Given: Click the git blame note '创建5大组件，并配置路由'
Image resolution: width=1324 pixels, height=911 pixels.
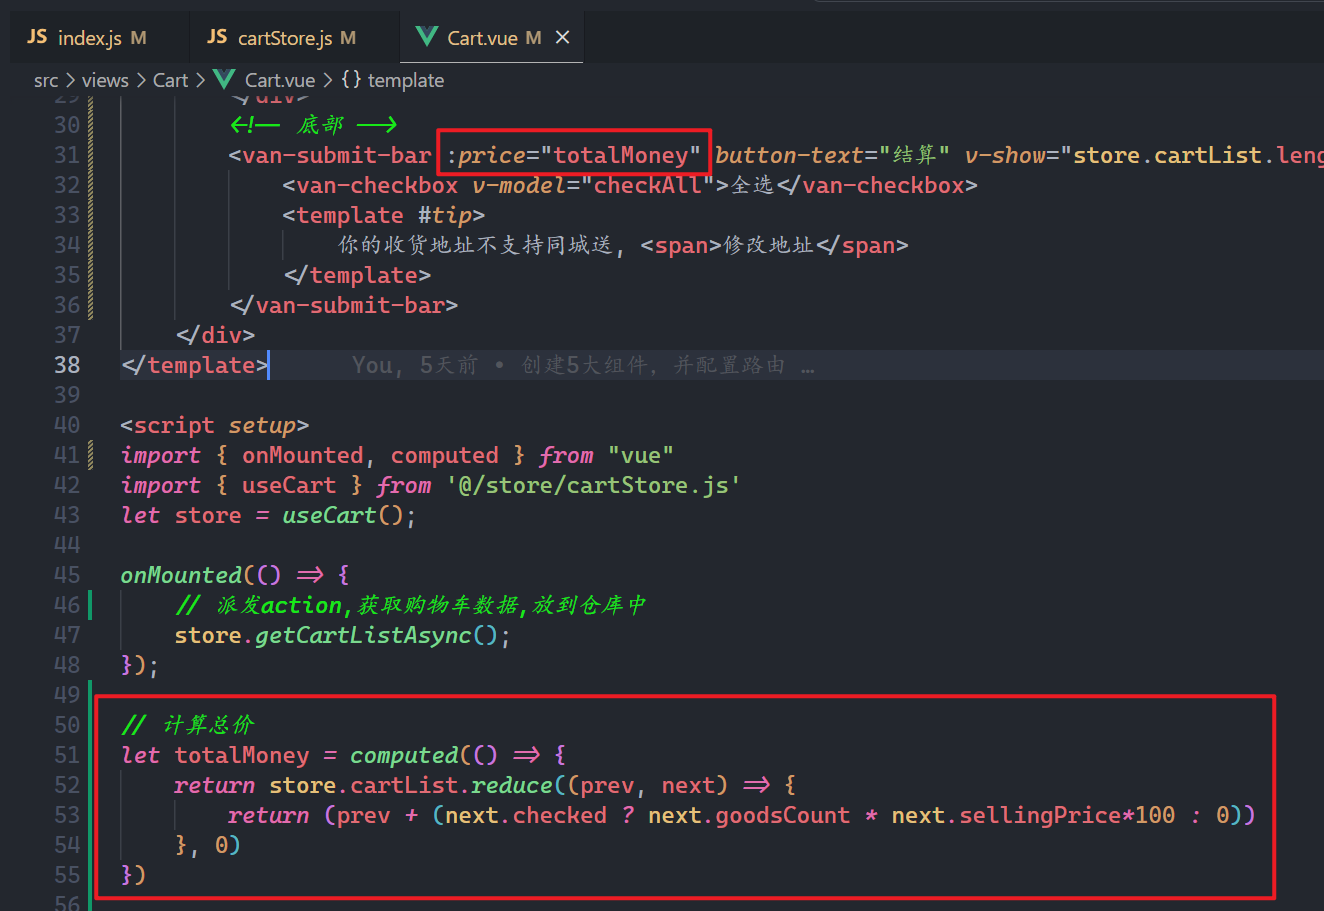Looking at the screenshot, I should point(653,365).
